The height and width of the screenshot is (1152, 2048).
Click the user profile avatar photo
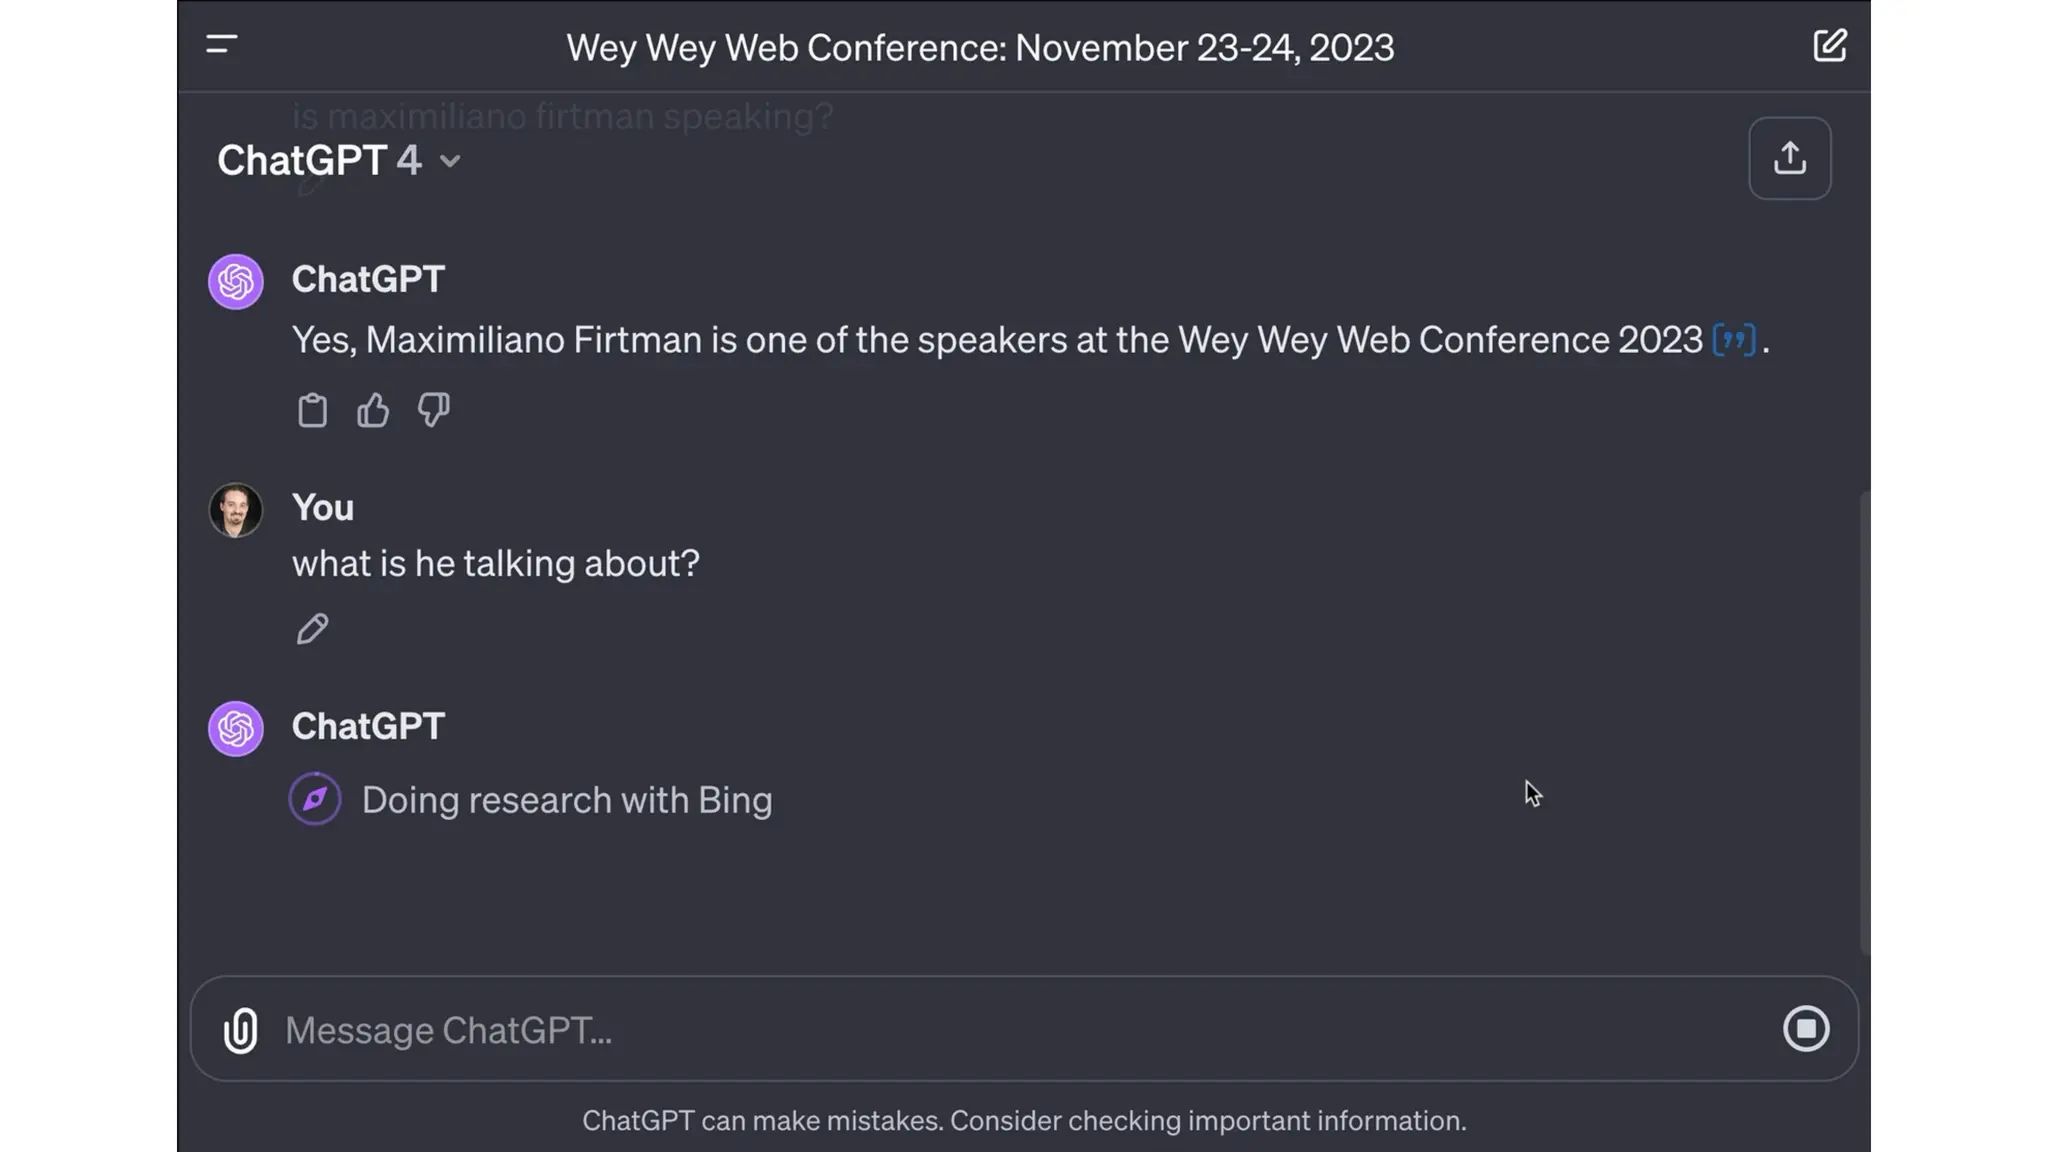tap(236, 510)
